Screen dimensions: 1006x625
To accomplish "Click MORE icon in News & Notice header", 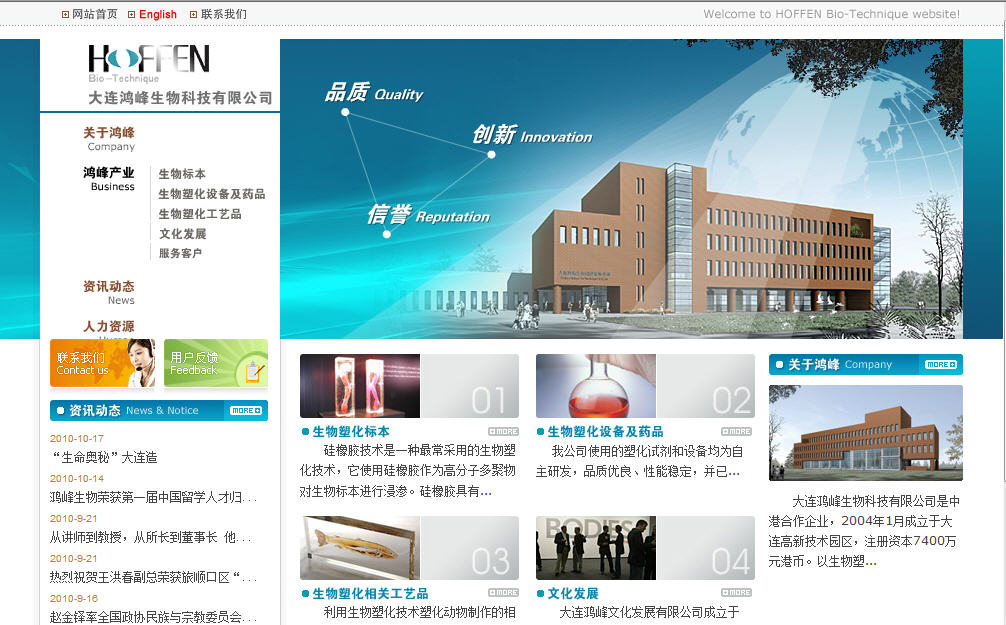I will tap(245, 410).
